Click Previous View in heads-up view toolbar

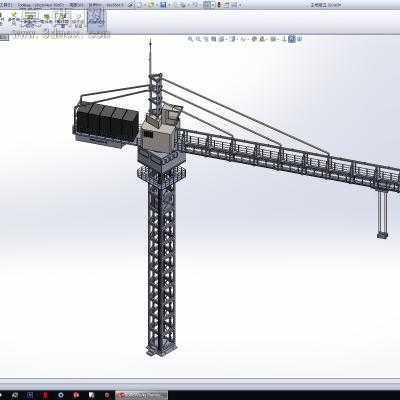click(206, 39)
